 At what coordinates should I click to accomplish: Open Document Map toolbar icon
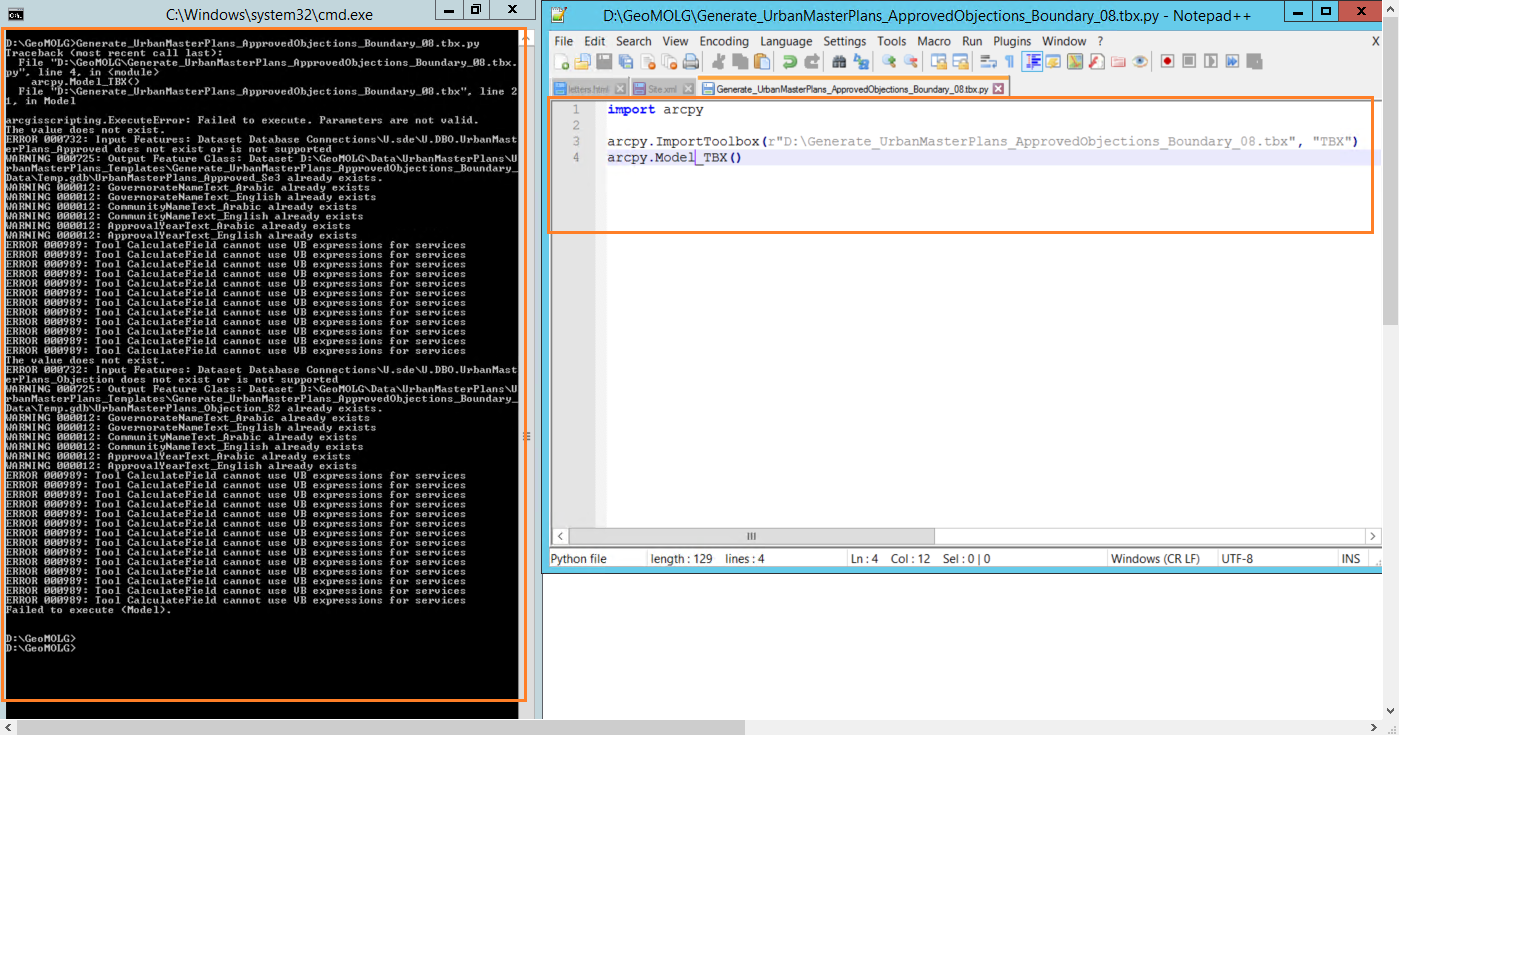click(x=1075, y=62)
